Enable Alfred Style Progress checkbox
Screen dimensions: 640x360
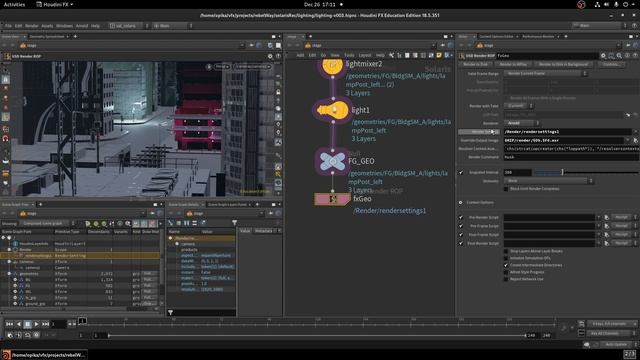(506, 272)
